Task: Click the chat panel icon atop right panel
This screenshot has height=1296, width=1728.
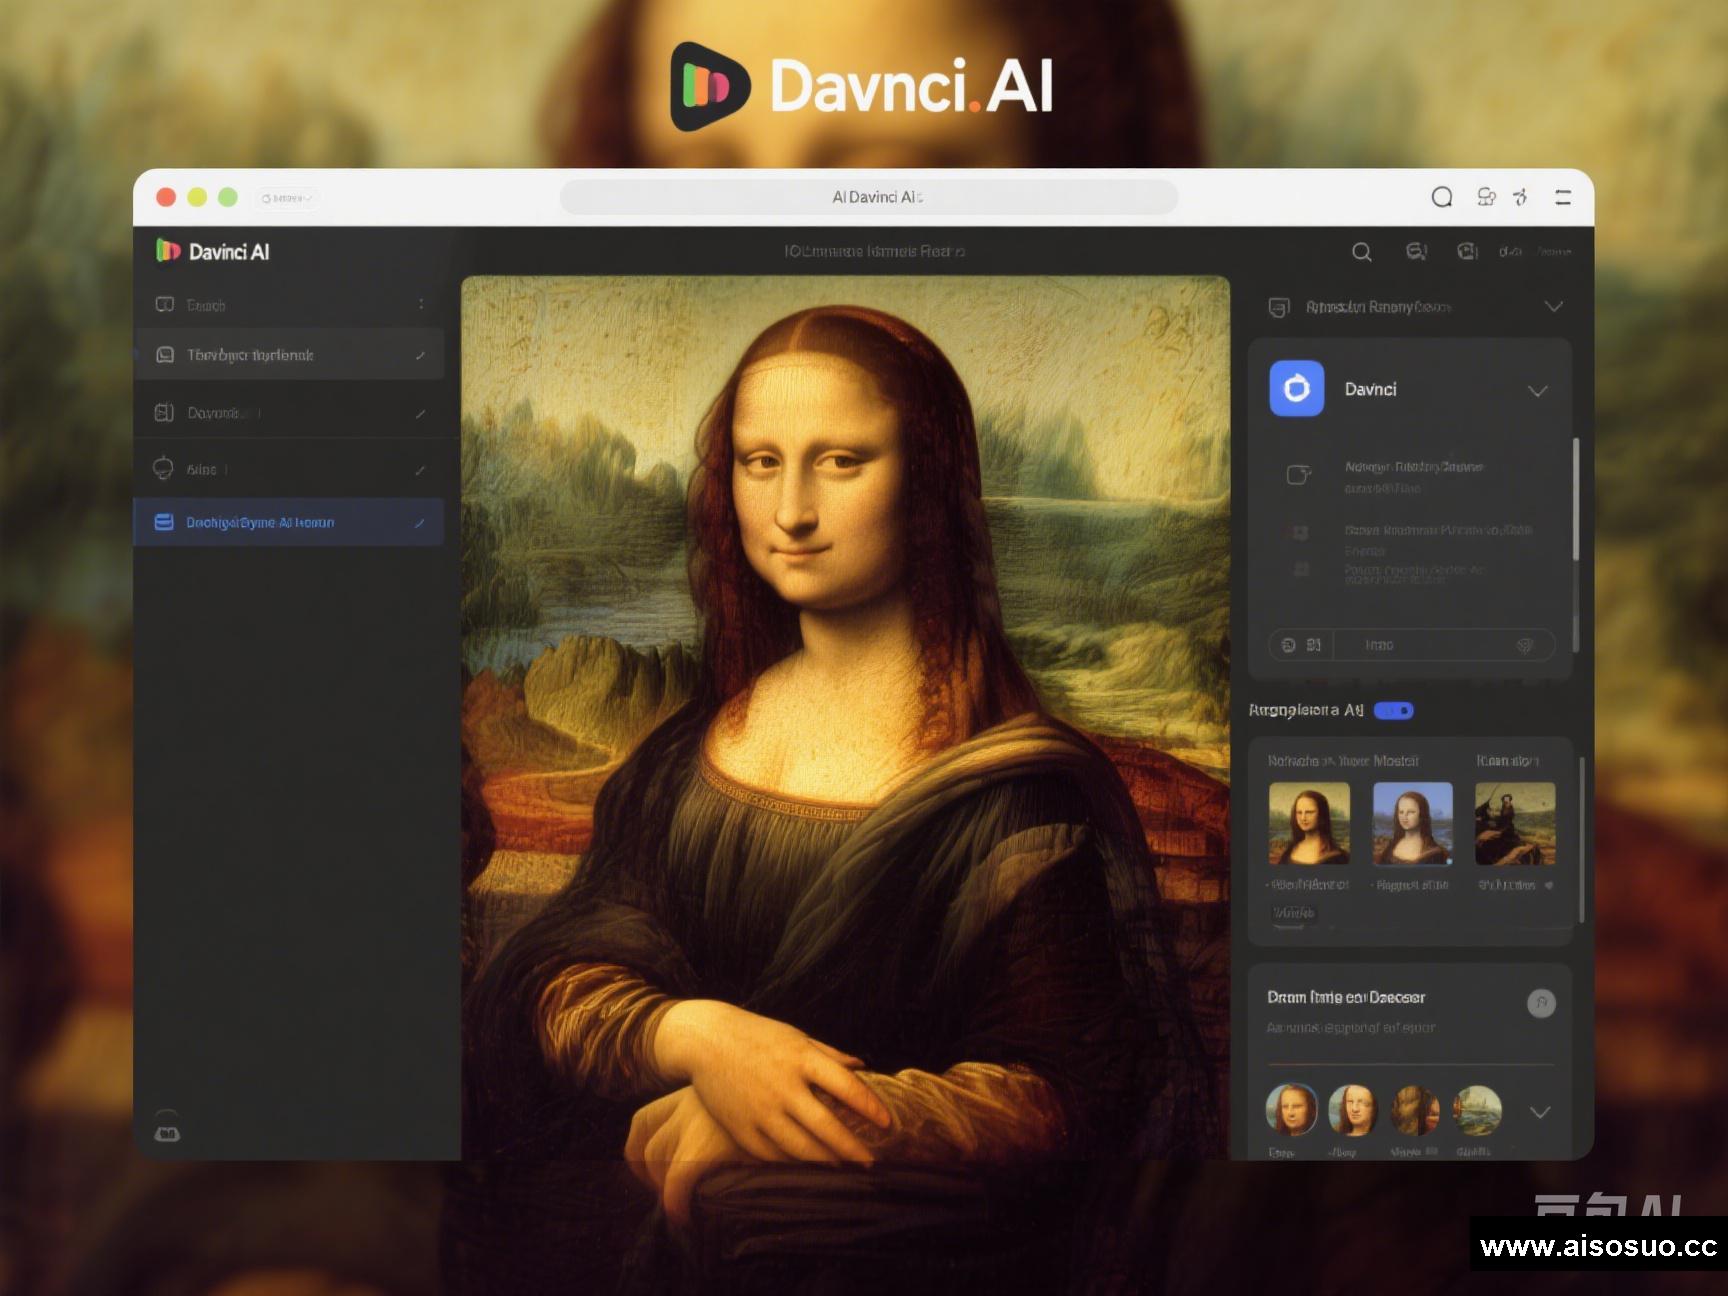Action: (1278, 307)
